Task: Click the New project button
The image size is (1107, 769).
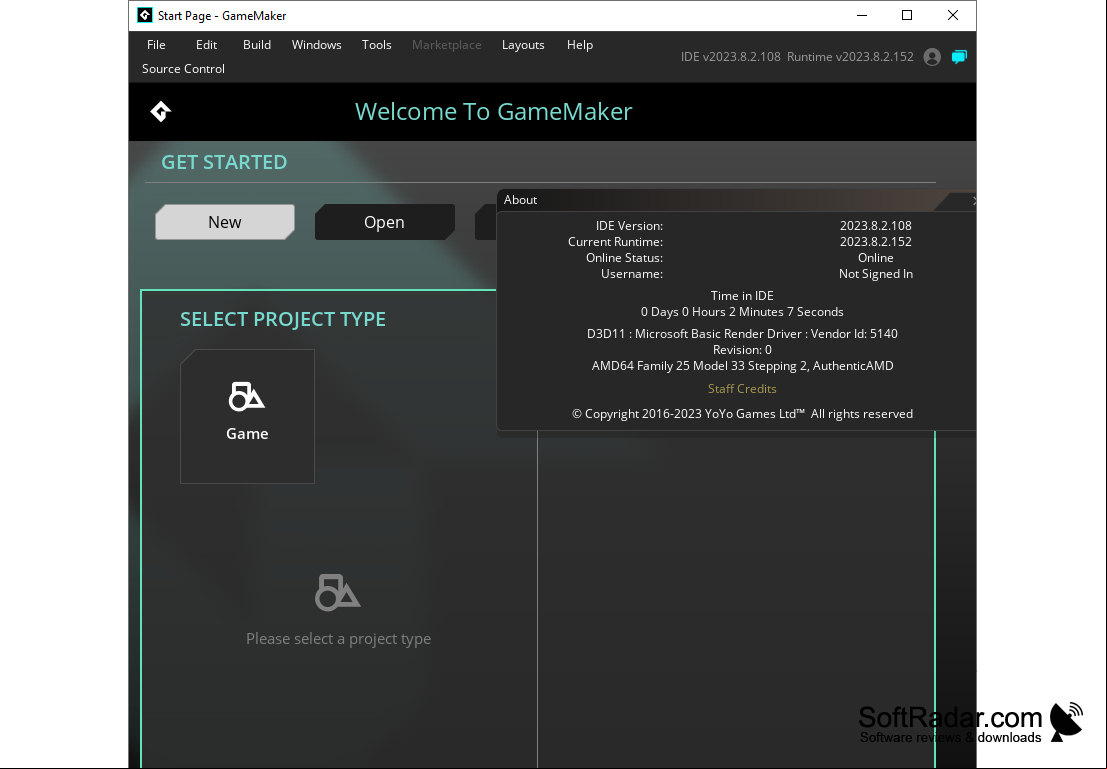Action: coord(225,222)
